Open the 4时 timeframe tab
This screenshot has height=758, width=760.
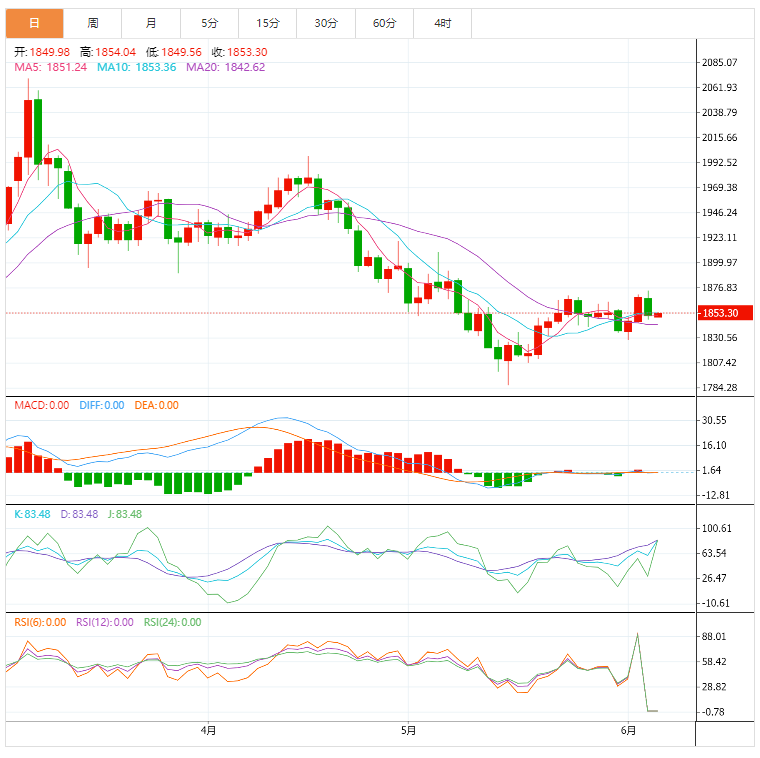(443, 23)
